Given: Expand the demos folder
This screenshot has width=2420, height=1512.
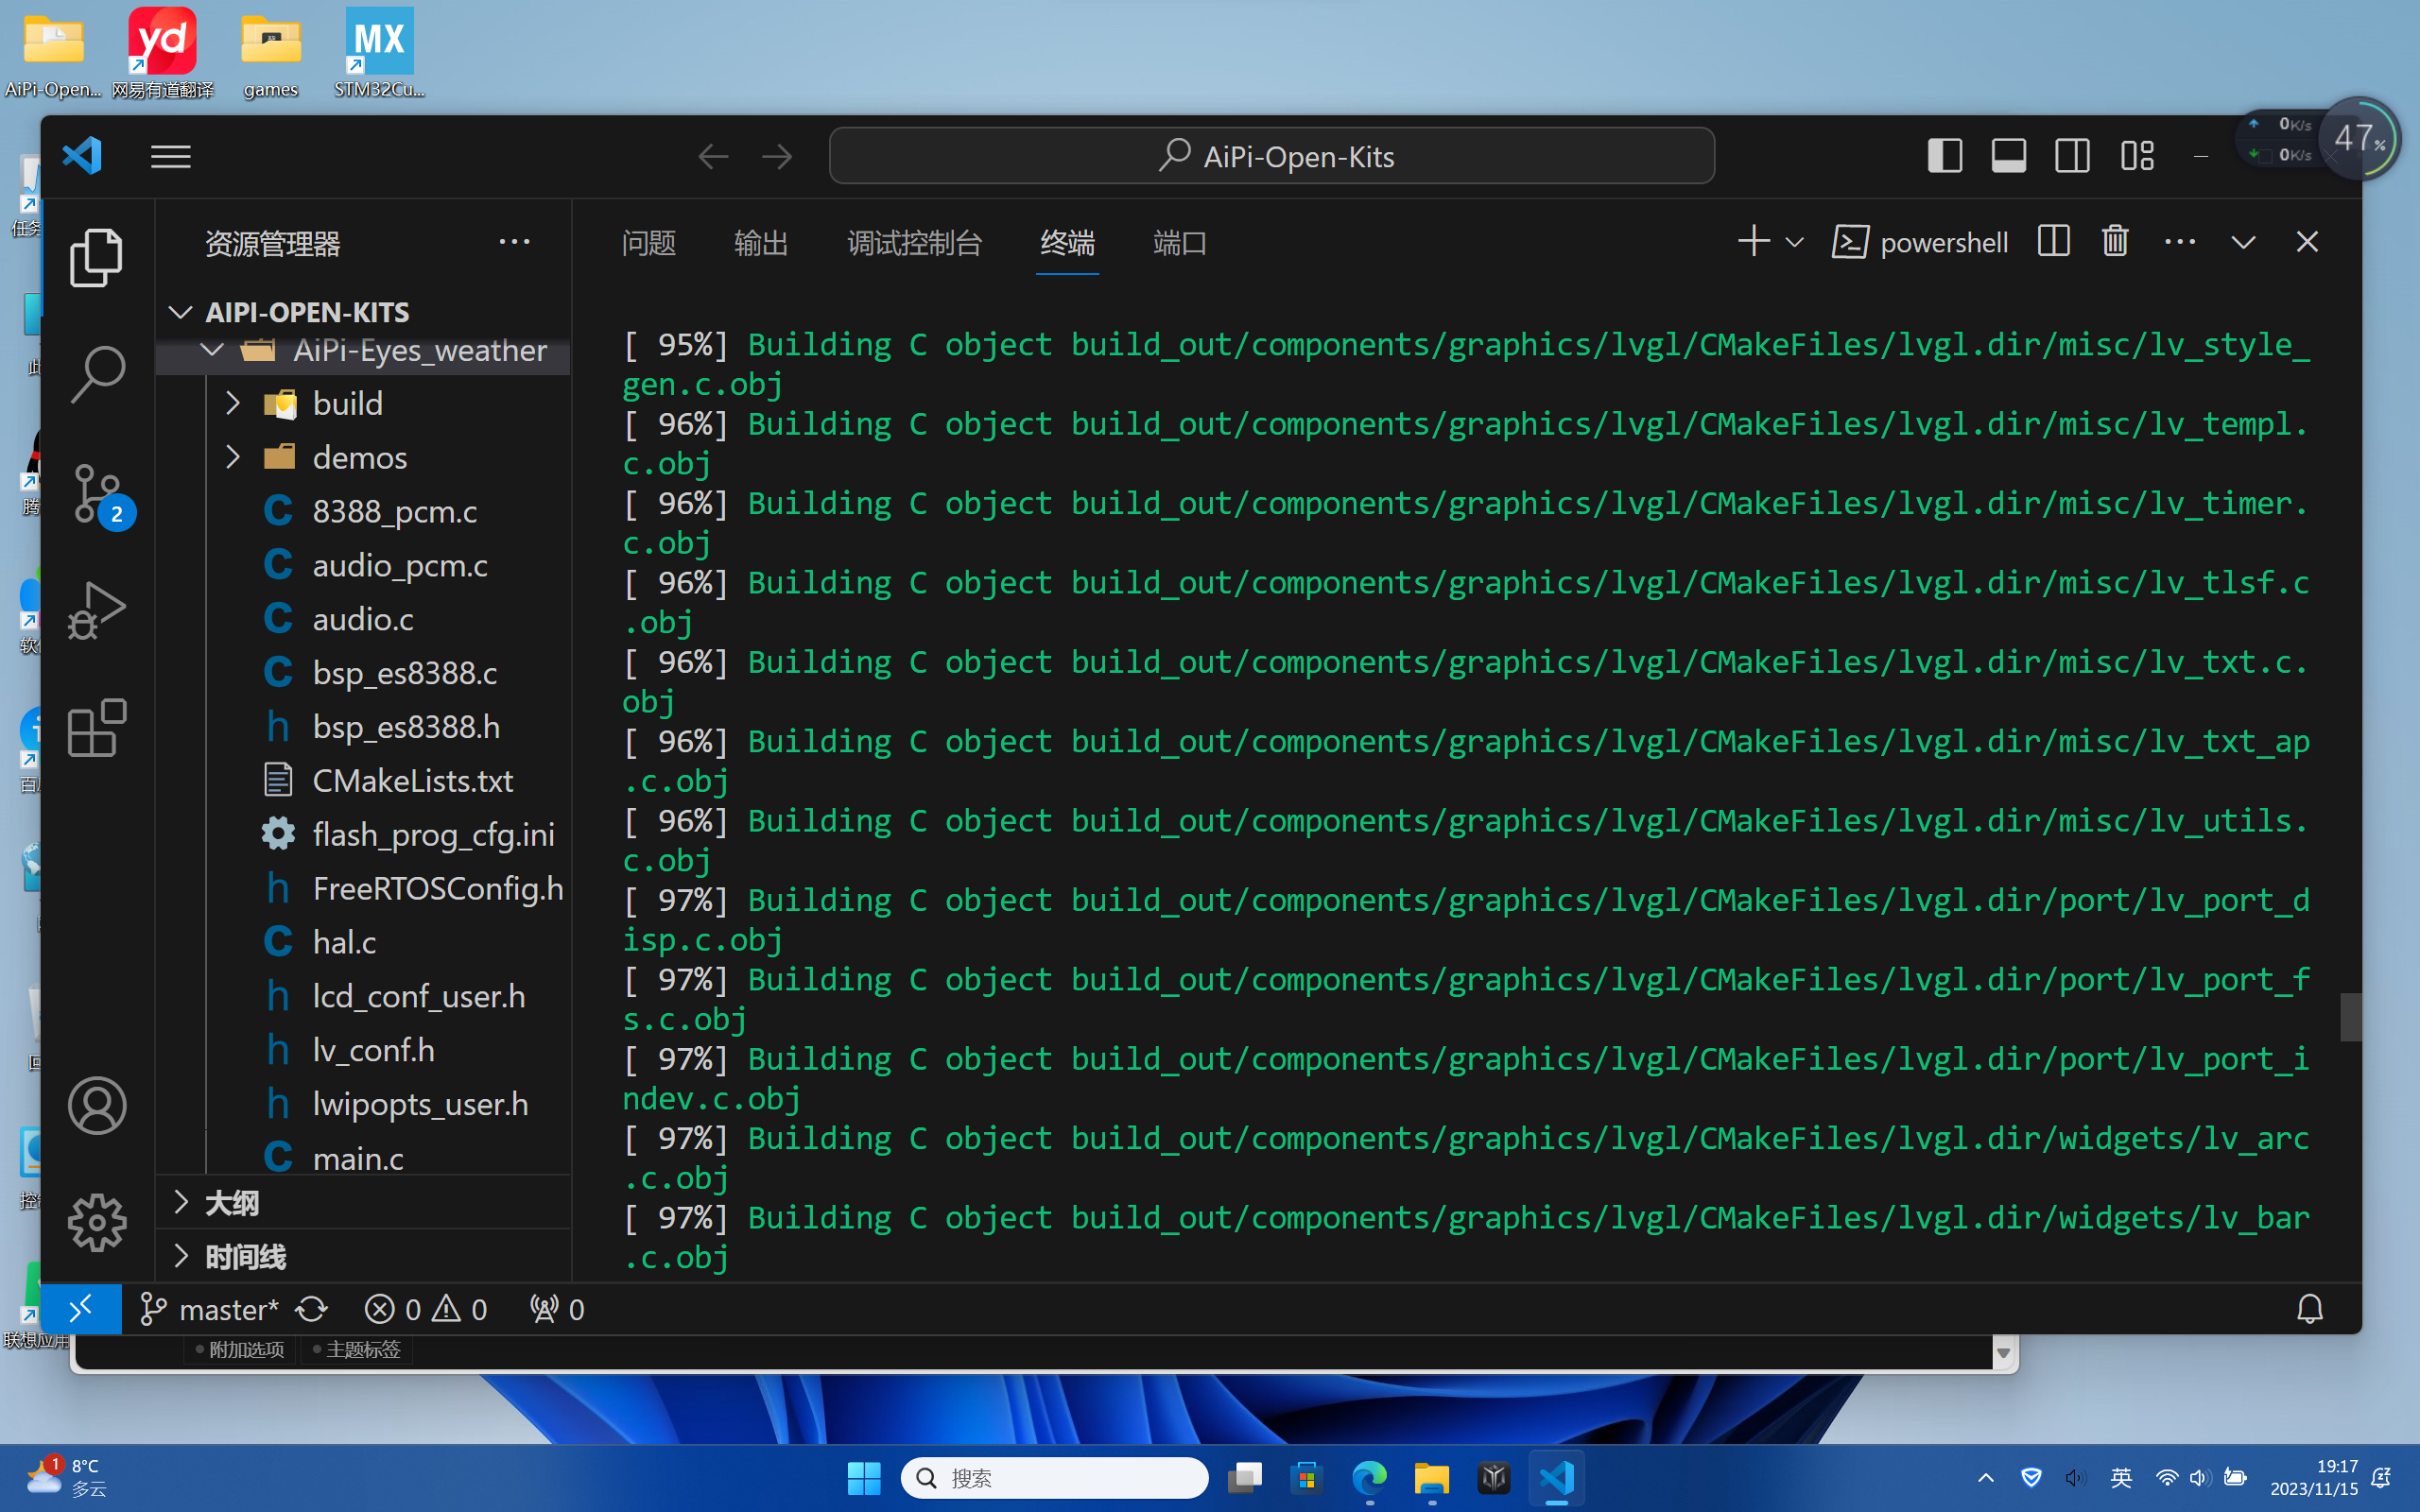Looking at the screenshot, I should (x=364, y=457).
